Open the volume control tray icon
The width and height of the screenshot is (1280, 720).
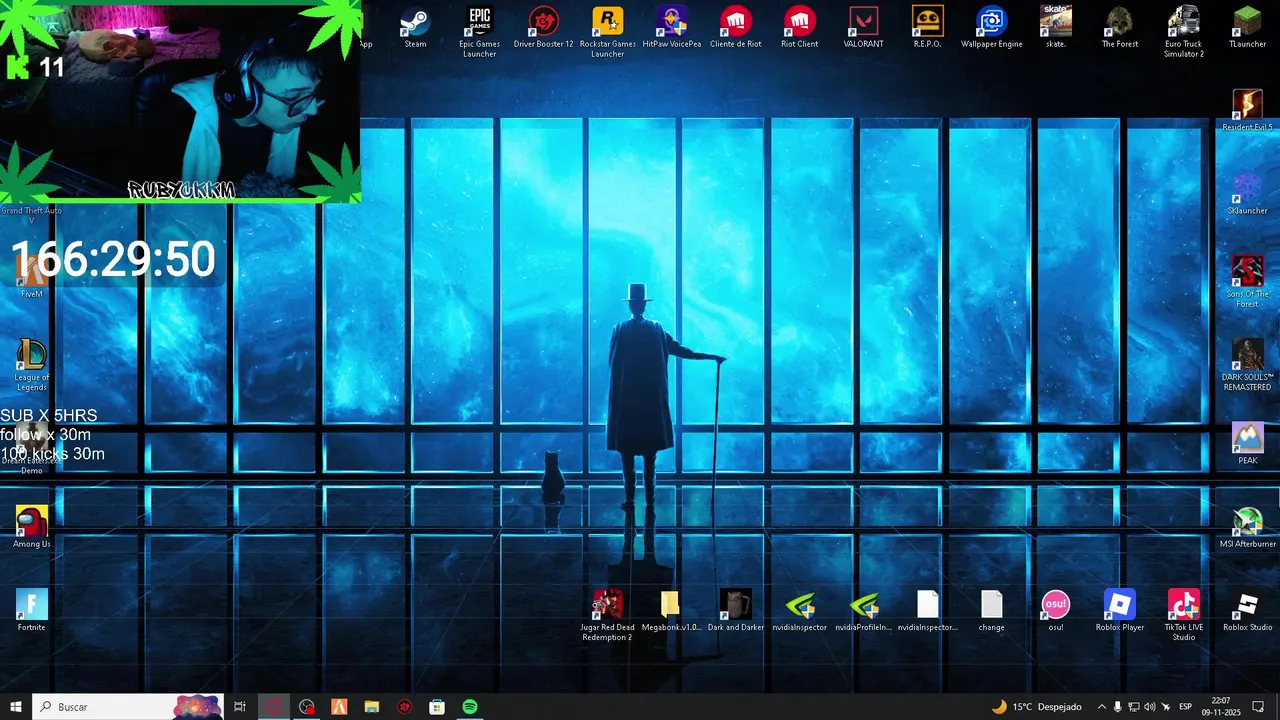[x=1150, y=707]
